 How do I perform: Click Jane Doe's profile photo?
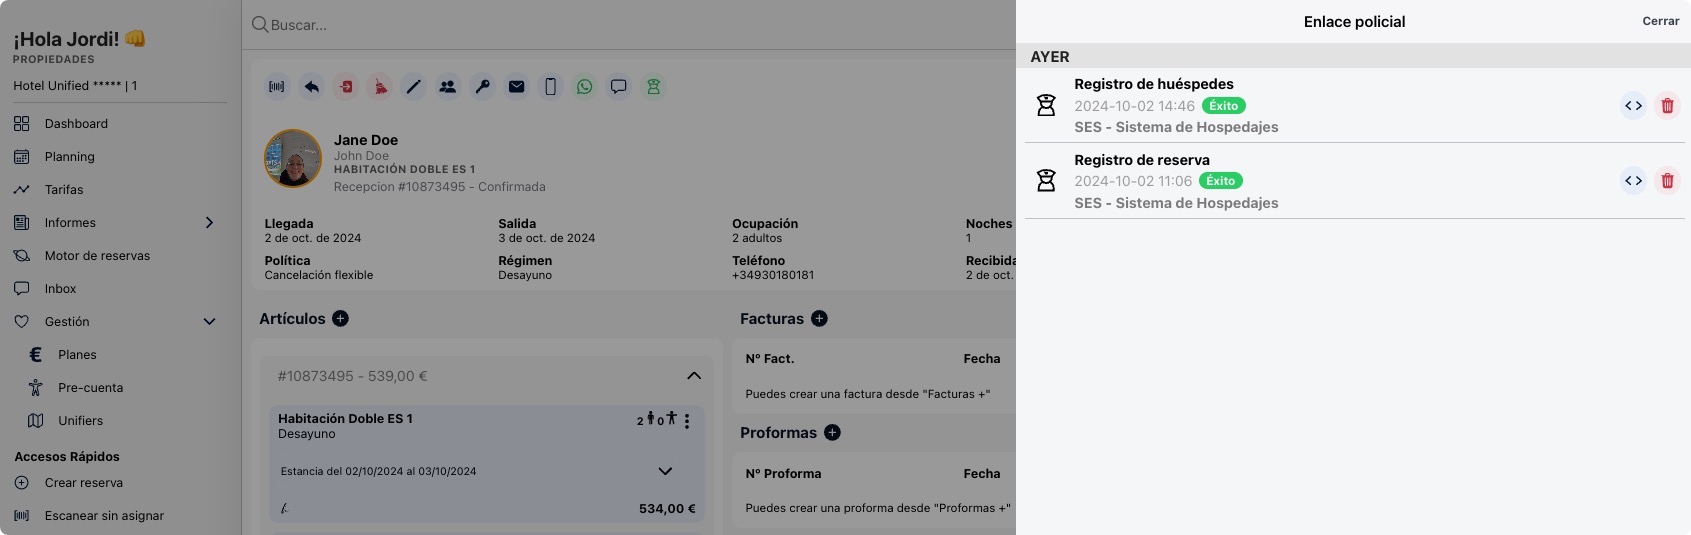pyautogui.click(x=292, y=158)
